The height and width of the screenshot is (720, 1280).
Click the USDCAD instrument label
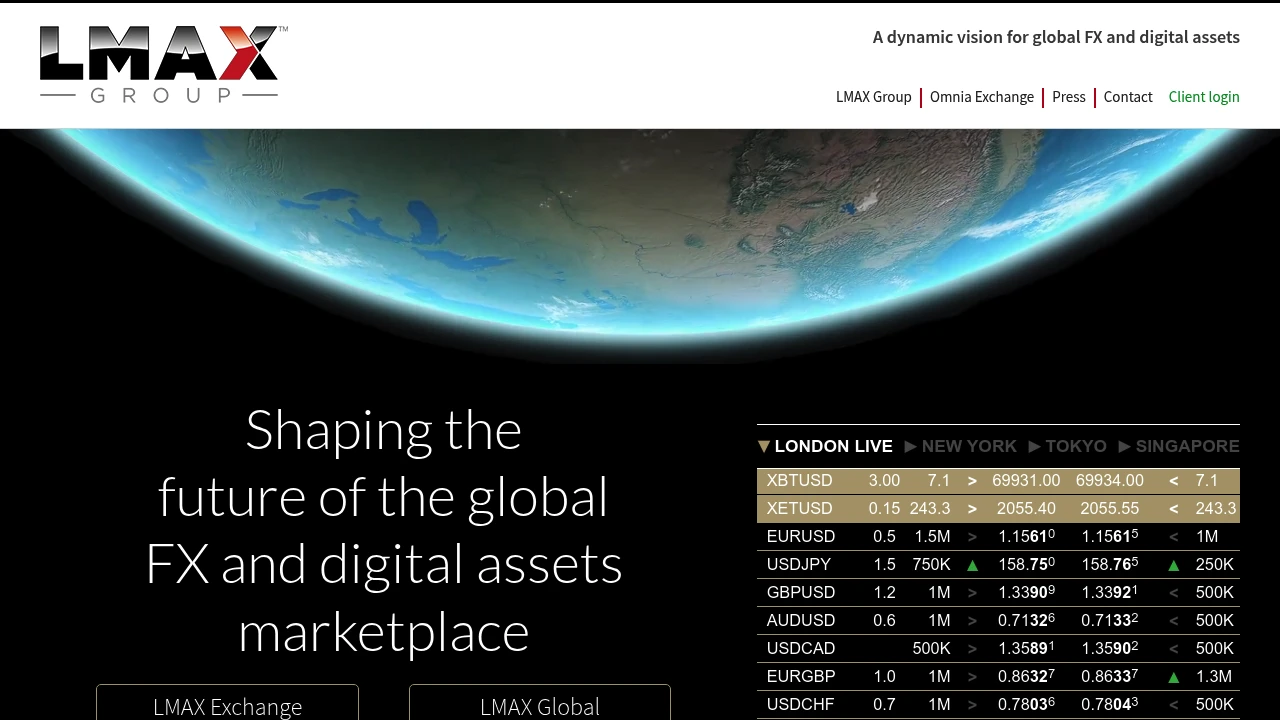tap(800, 649)
